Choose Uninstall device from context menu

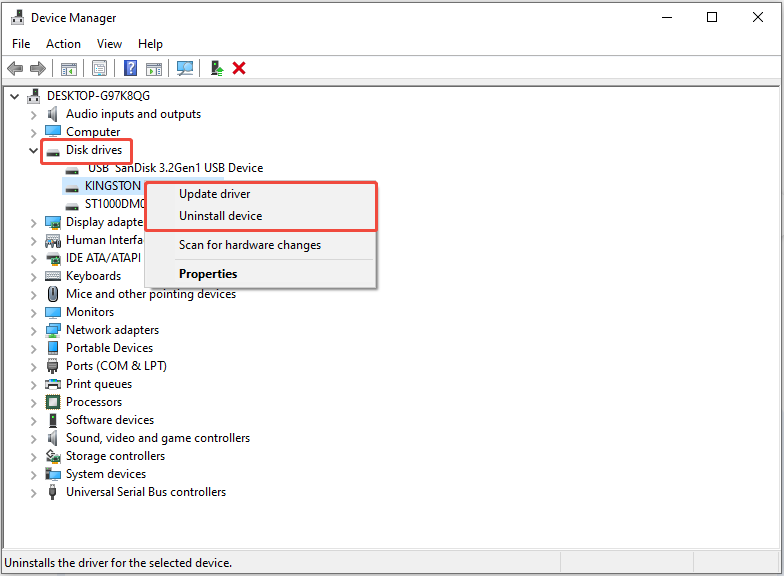260,216
